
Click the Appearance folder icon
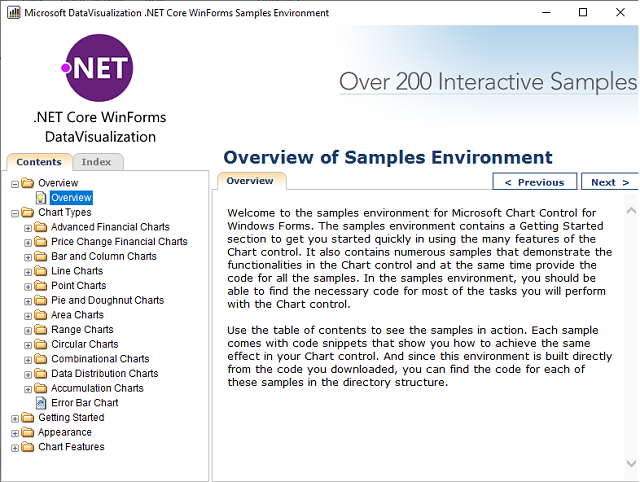point(28,432)
